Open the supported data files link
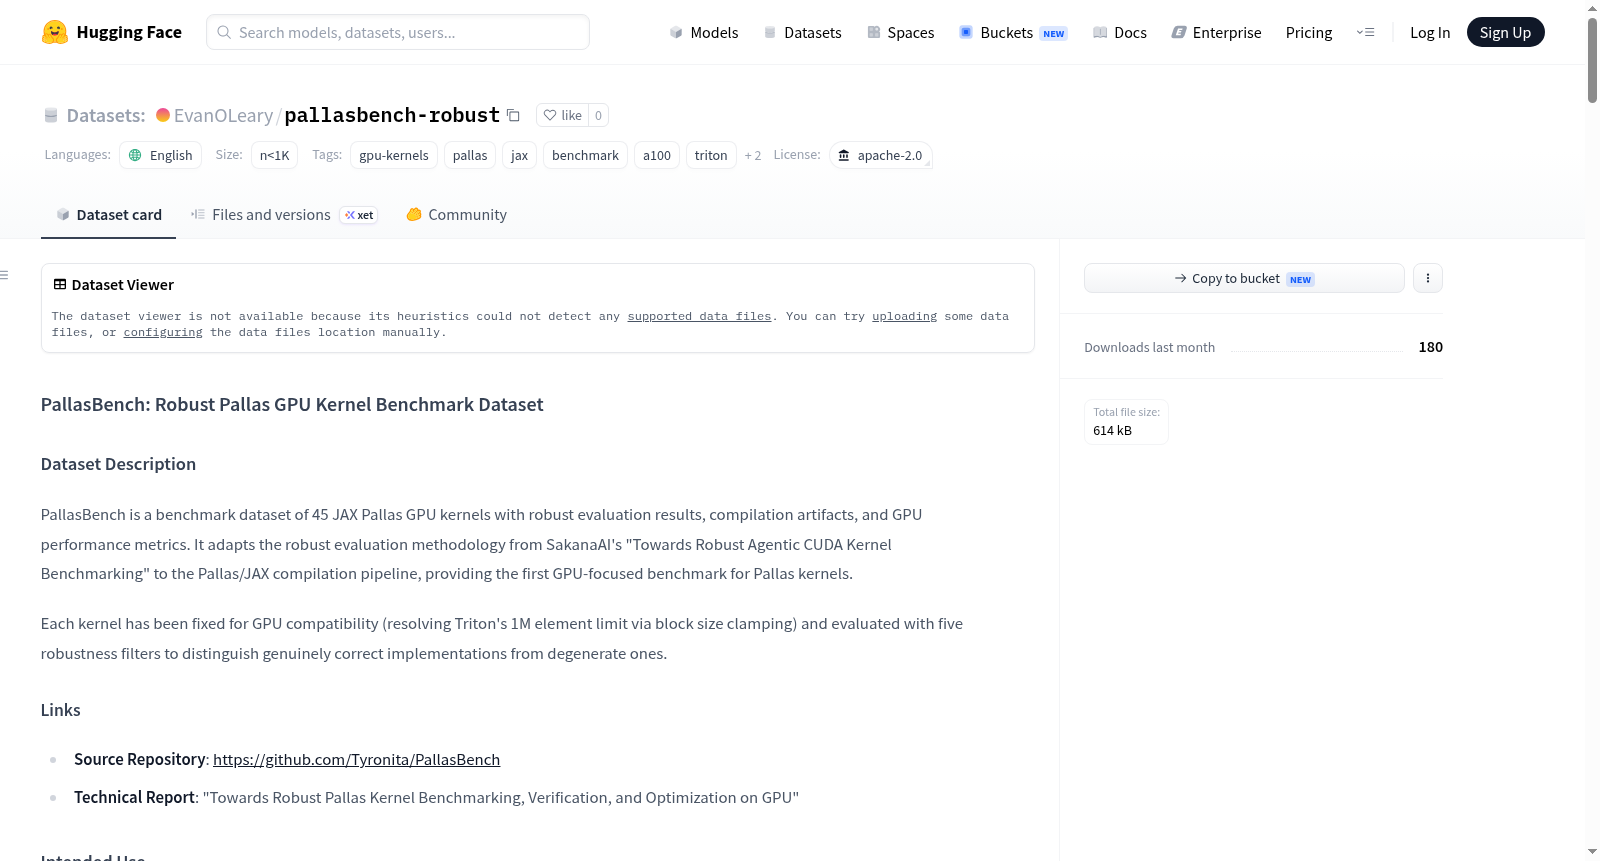This screenshot has height=861, width=1600. point(699,316)
